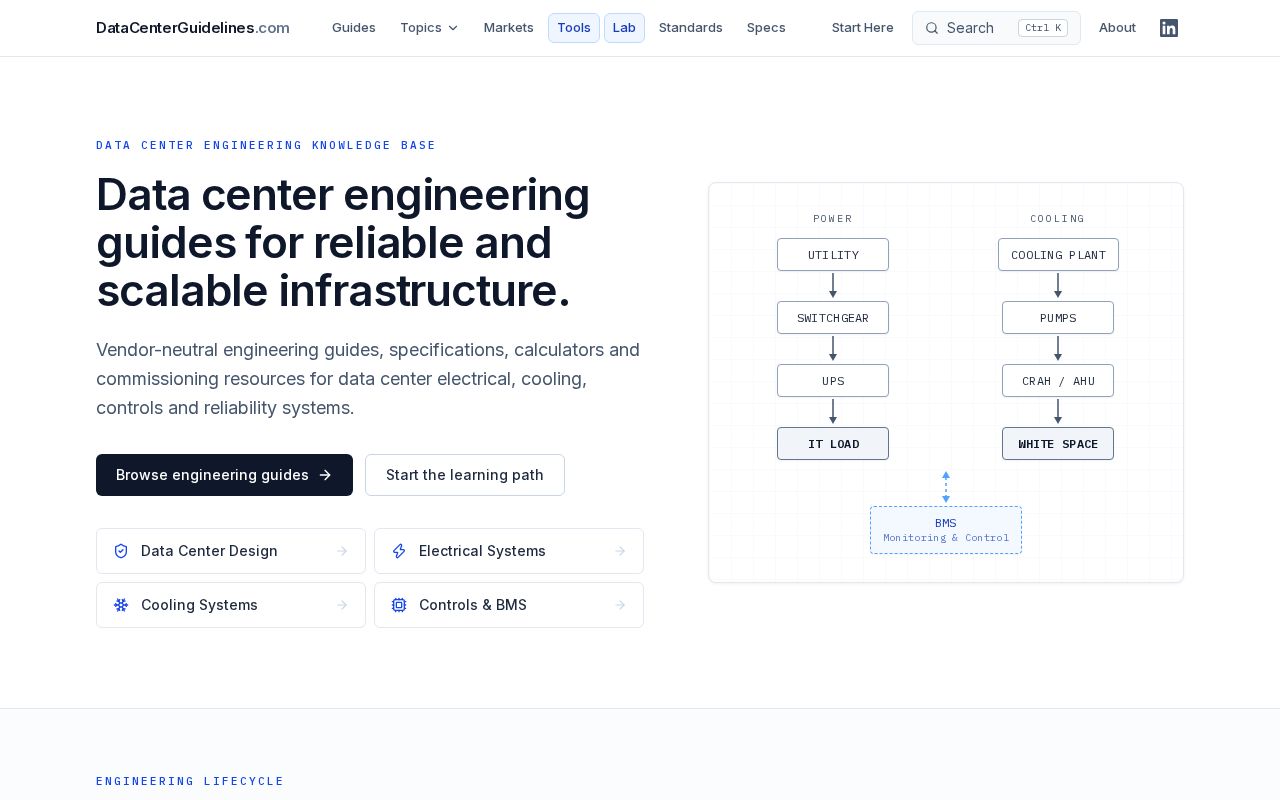Click the search magnifier icon
This screenshot has width=1280, height=800.
pos(932,28)
